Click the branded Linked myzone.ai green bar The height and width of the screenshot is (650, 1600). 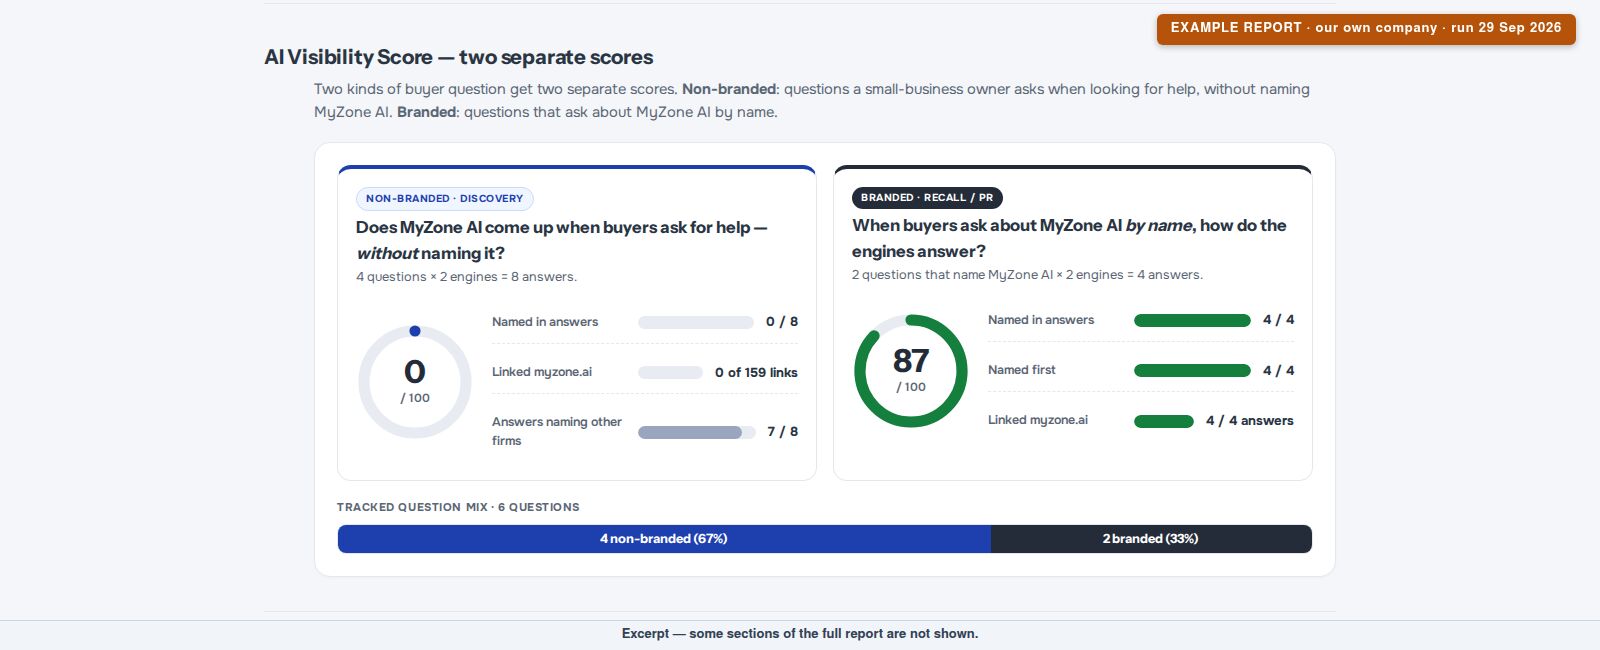[x=1164, y=421]
